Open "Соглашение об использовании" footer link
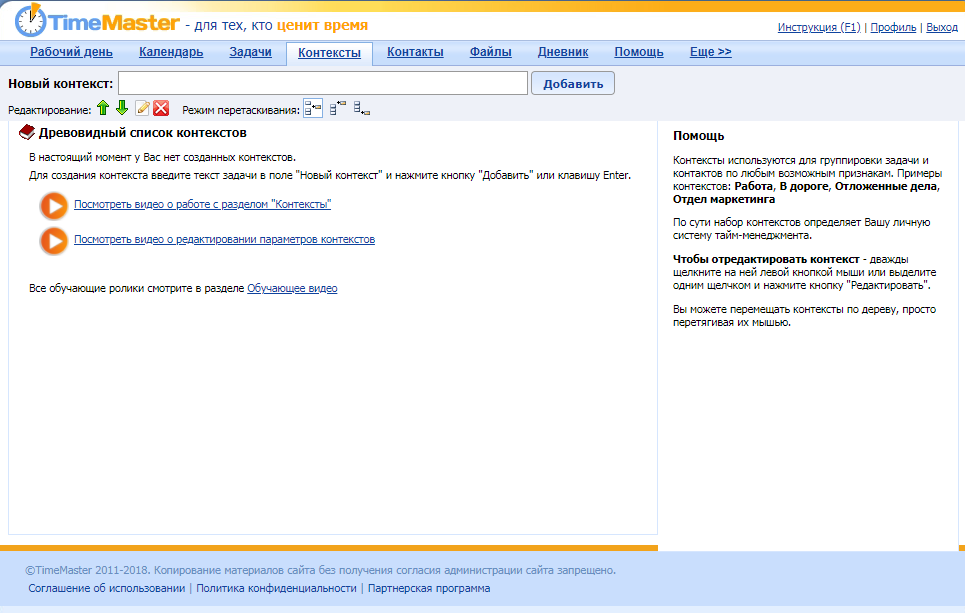Viewport: 965px width, 613px height. click(106, 588)
